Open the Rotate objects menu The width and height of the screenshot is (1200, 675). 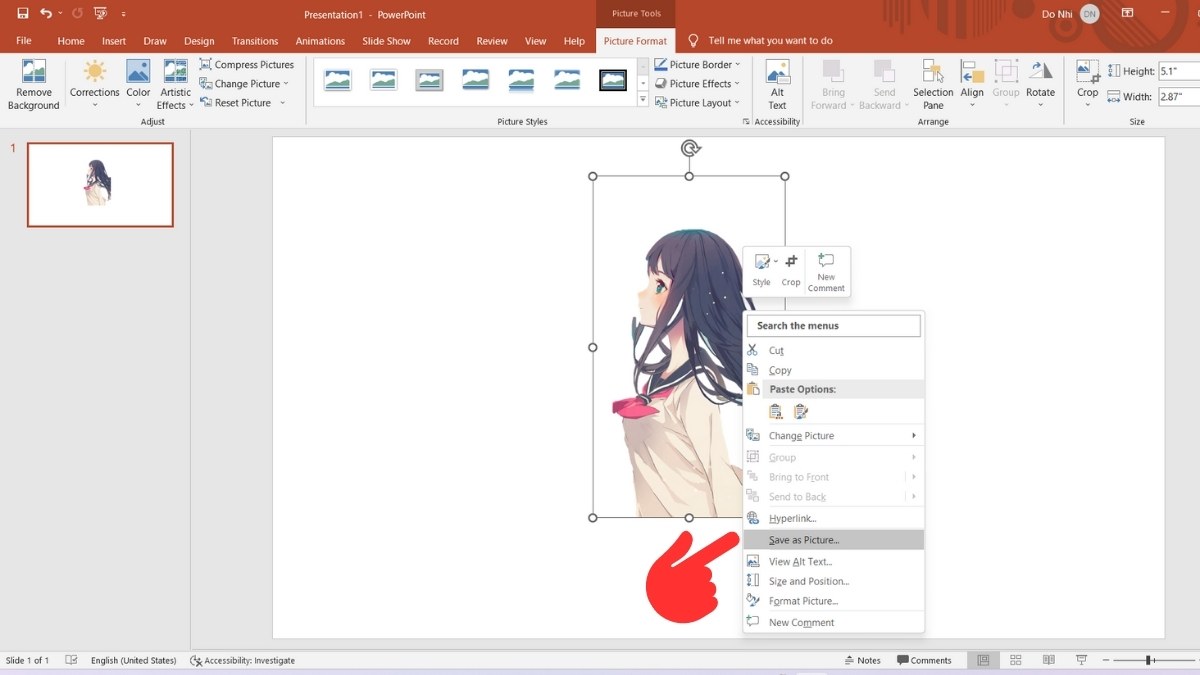pyautogui.click(x=1040, y=85)
